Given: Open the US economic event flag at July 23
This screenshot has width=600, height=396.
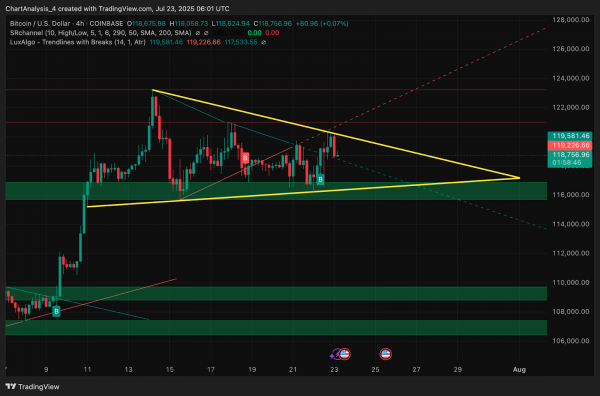Looking at the screenshot, I should click(345, 354).
